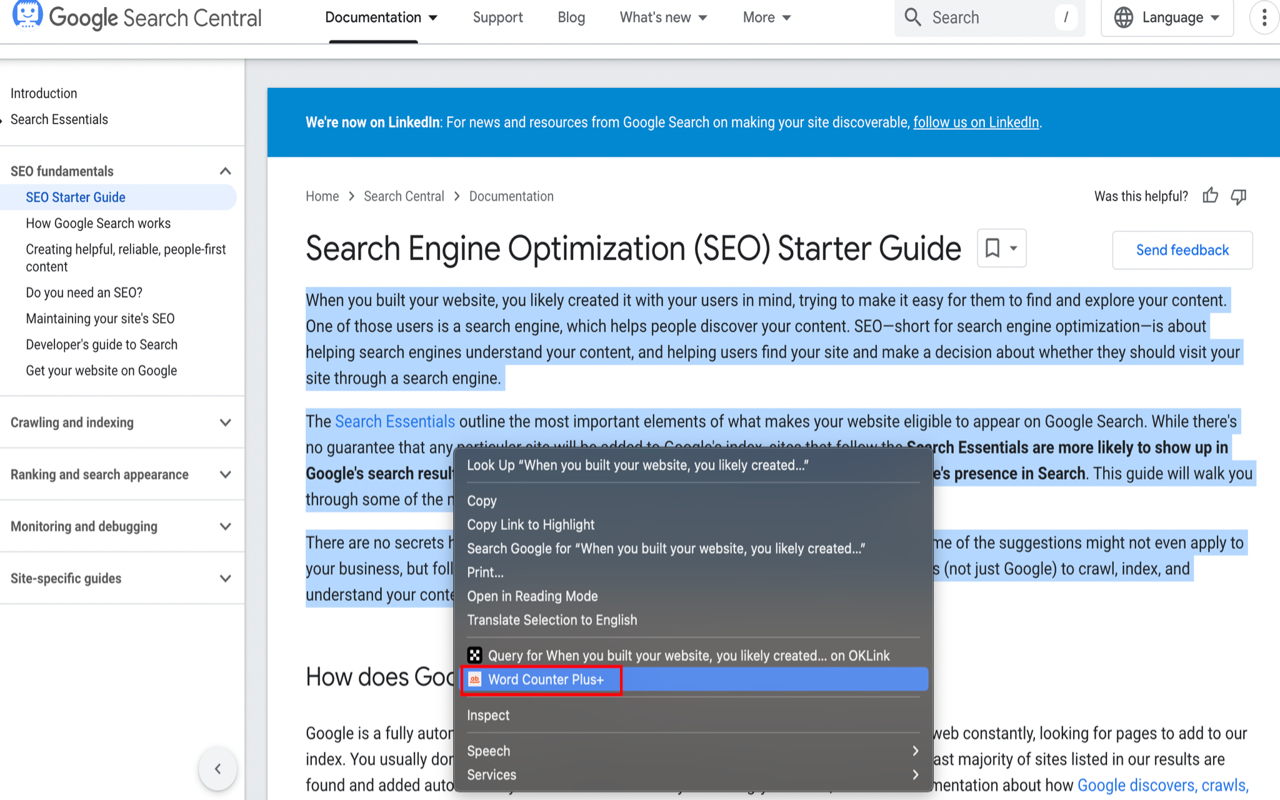Click the thumbs up helpful icon
Viewport: 1280px width, 800px height.
1210,196
